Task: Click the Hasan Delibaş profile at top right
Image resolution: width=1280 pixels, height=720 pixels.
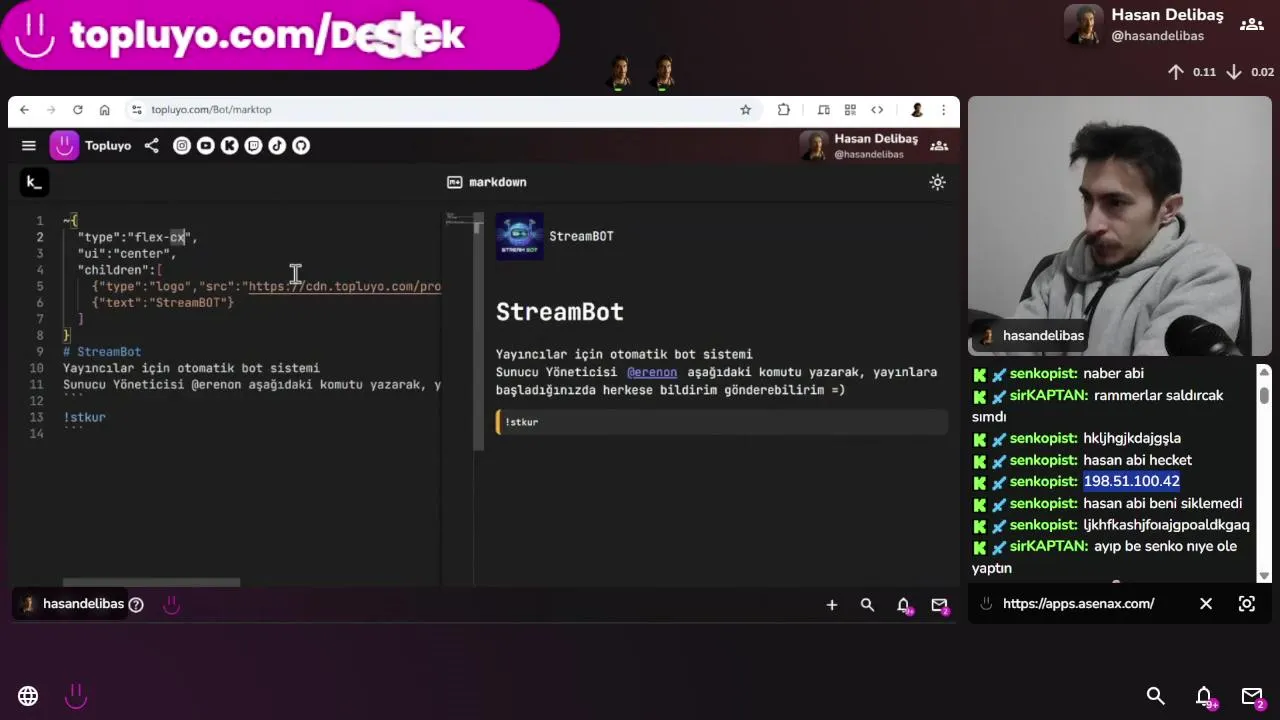Action: coord(1144,25)
